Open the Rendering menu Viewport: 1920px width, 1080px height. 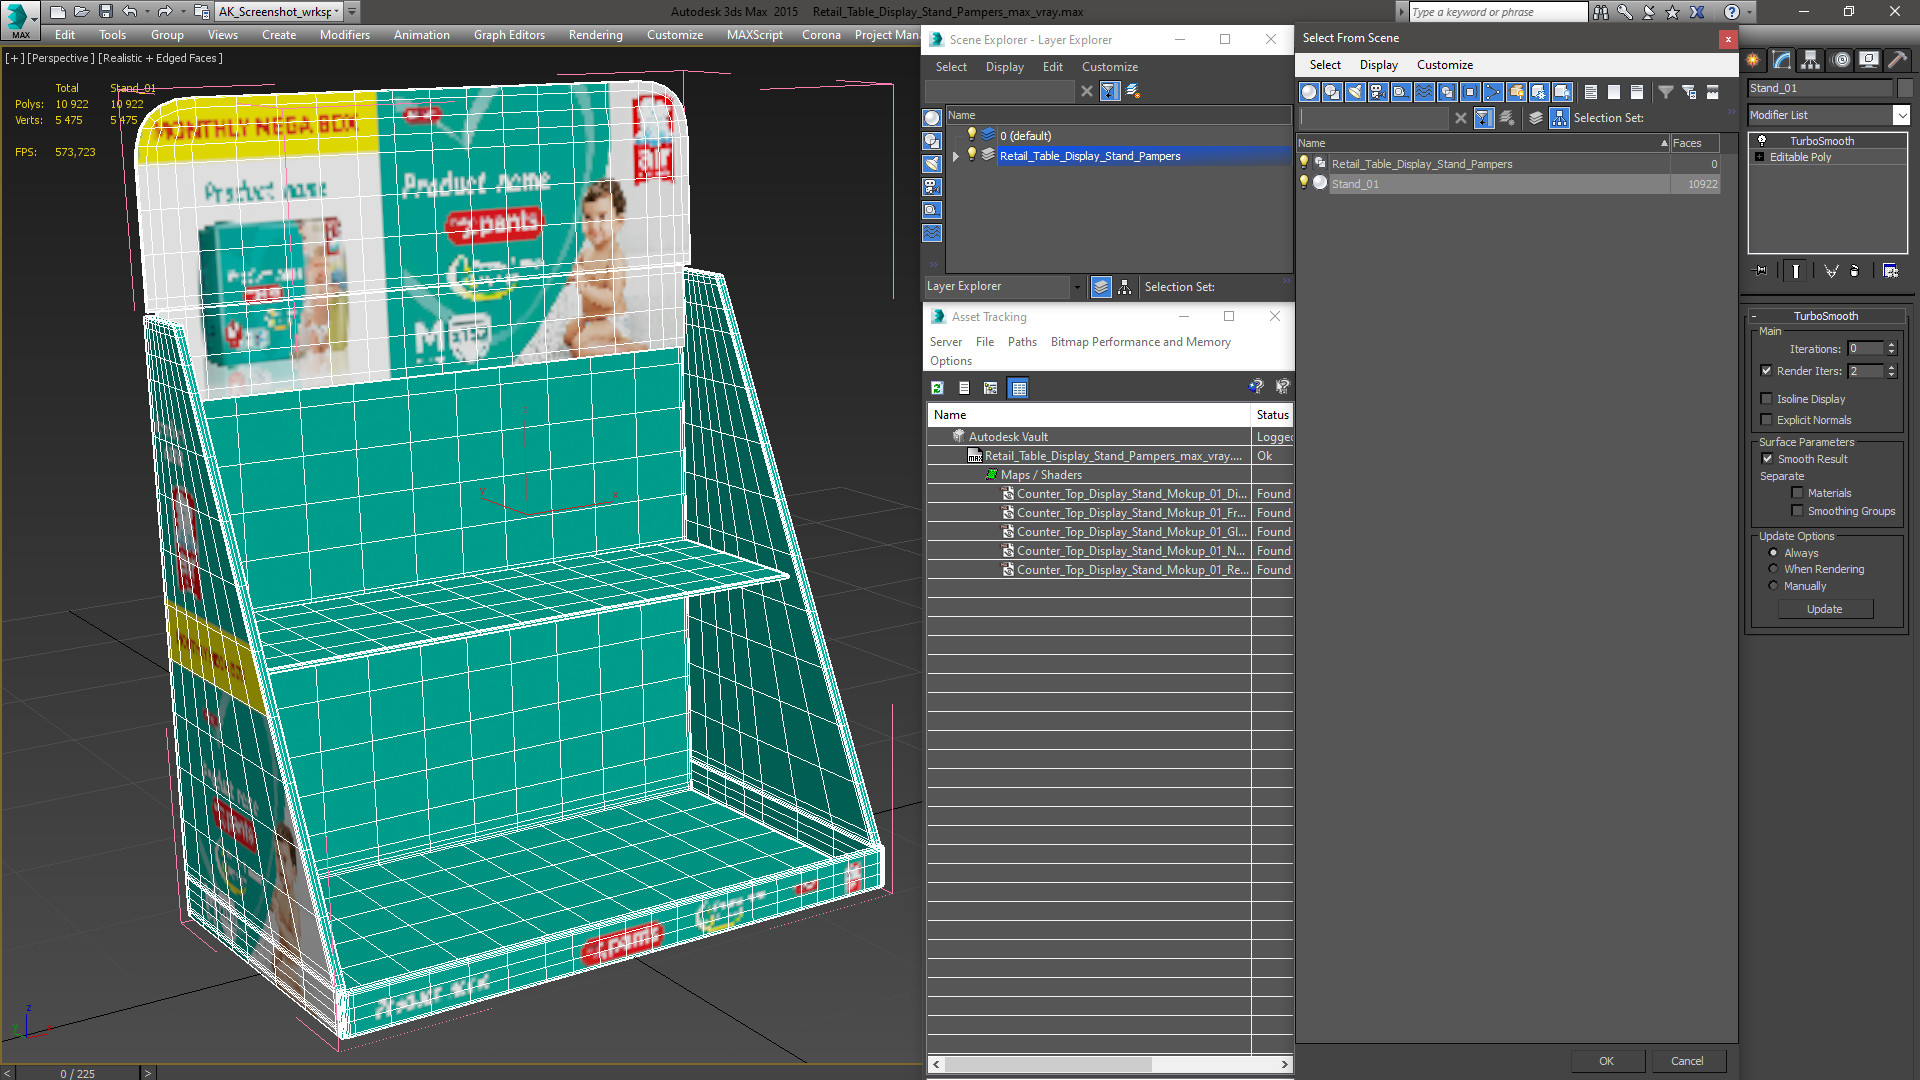(595, 35)
